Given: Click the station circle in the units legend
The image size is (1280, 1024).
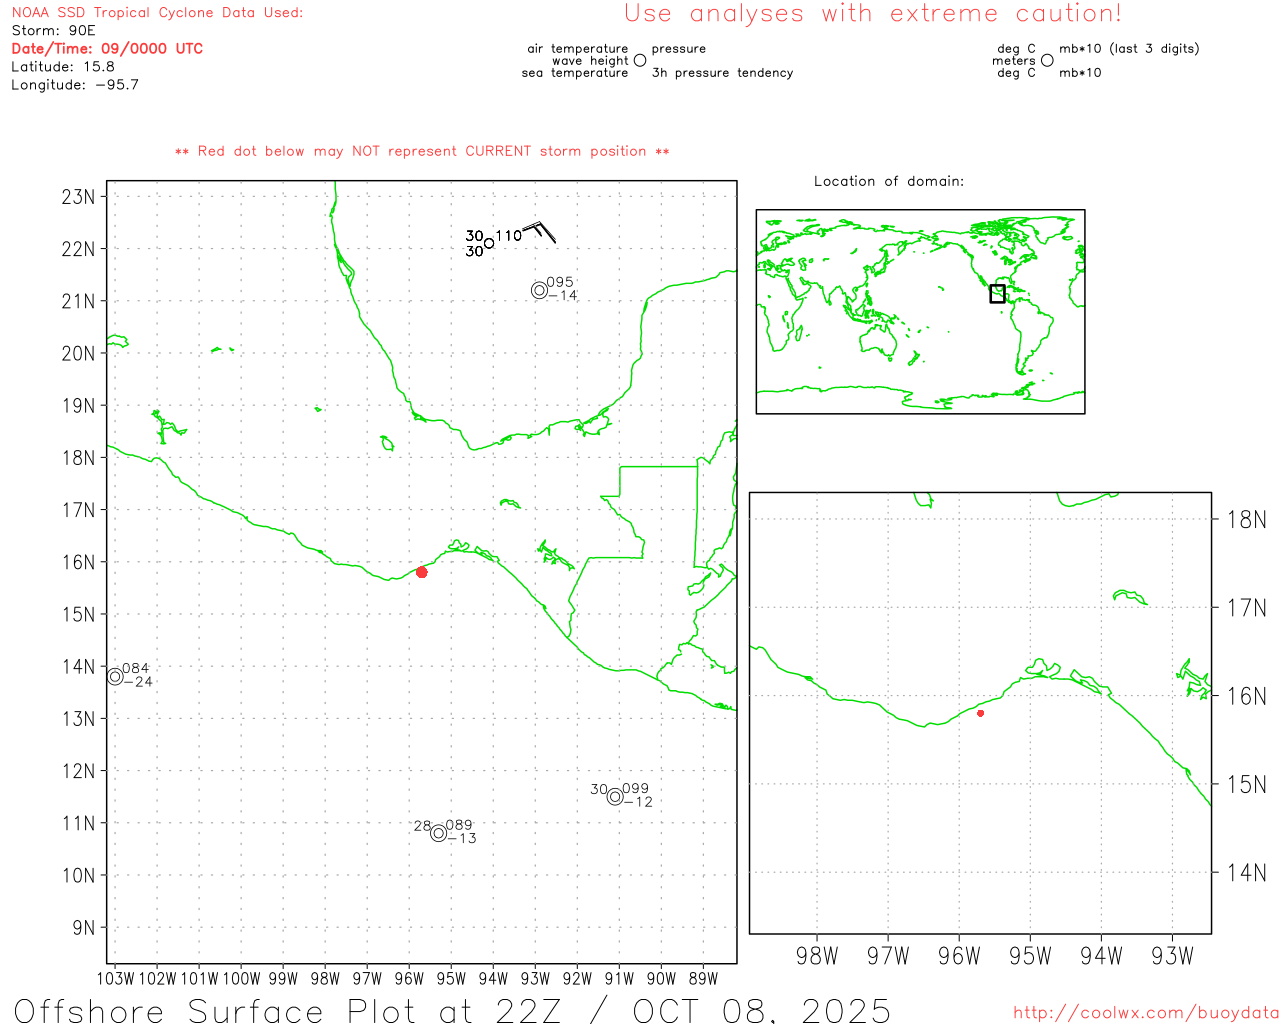Looking at the screenshot, I should [x=1047, y=60].
